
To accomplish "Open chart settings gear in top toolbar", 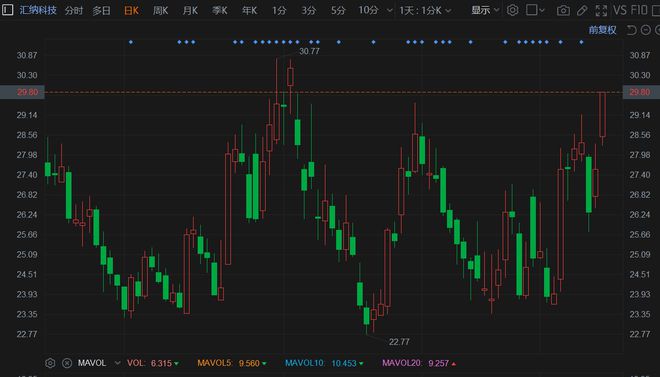I will pyautogui.click(x=512, y=10).
